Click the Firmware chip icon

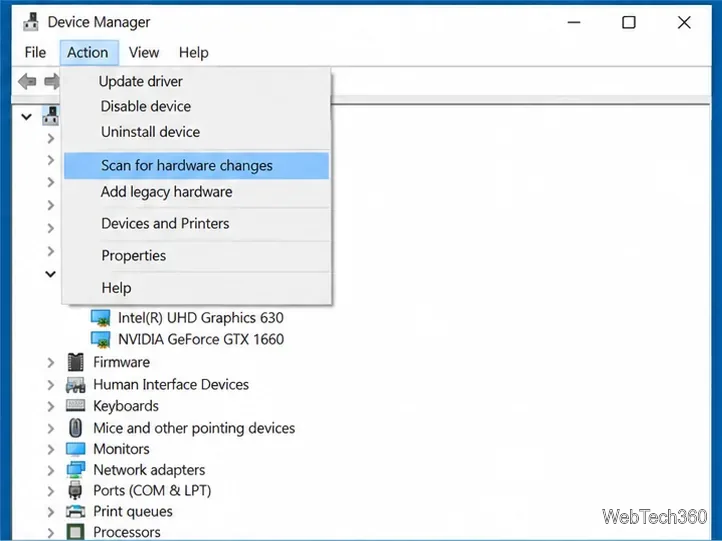pyautogui.click(x=76, y=362)
